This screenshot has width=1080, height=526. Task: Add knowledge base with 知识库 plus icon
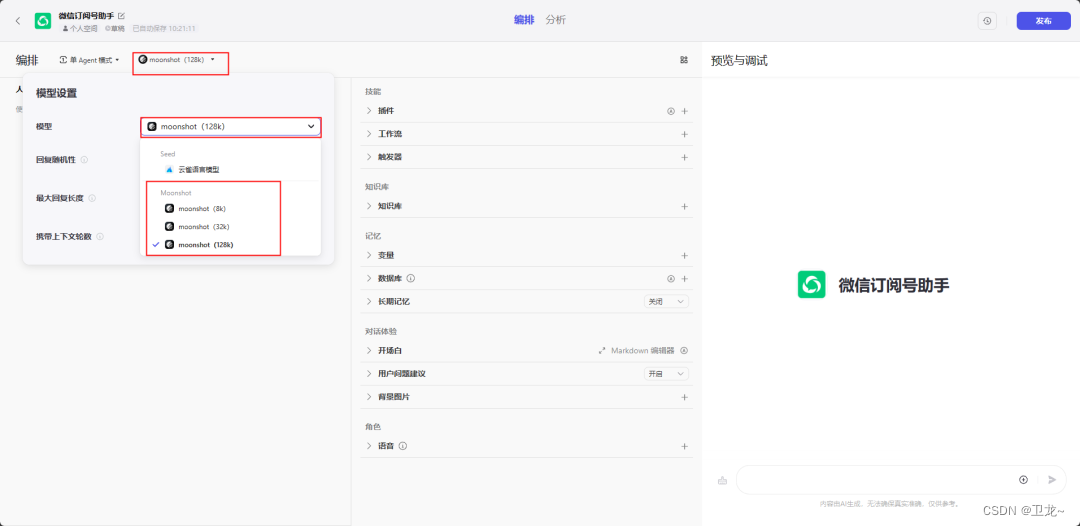click(x=685, y=206)
